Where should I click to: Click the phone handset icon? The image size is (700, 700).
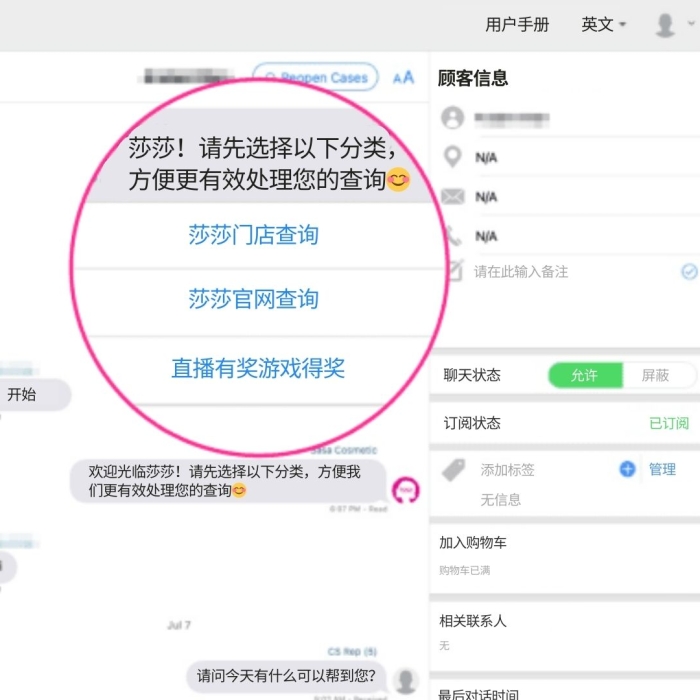[x=454, y=235]
